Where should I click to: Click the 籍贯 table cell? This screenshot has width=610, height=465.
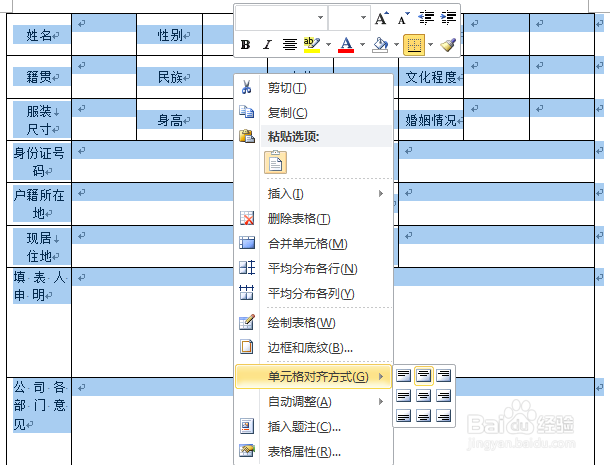tap(39, 77)
